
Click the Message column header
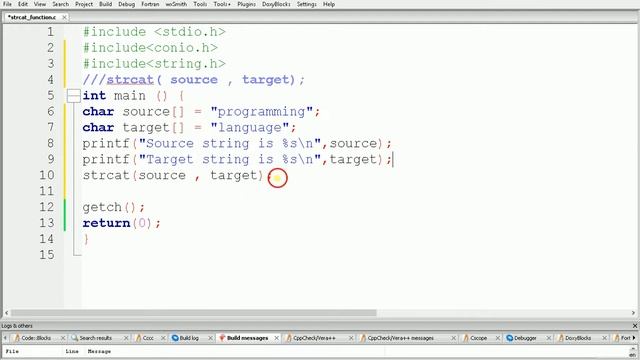99,351
